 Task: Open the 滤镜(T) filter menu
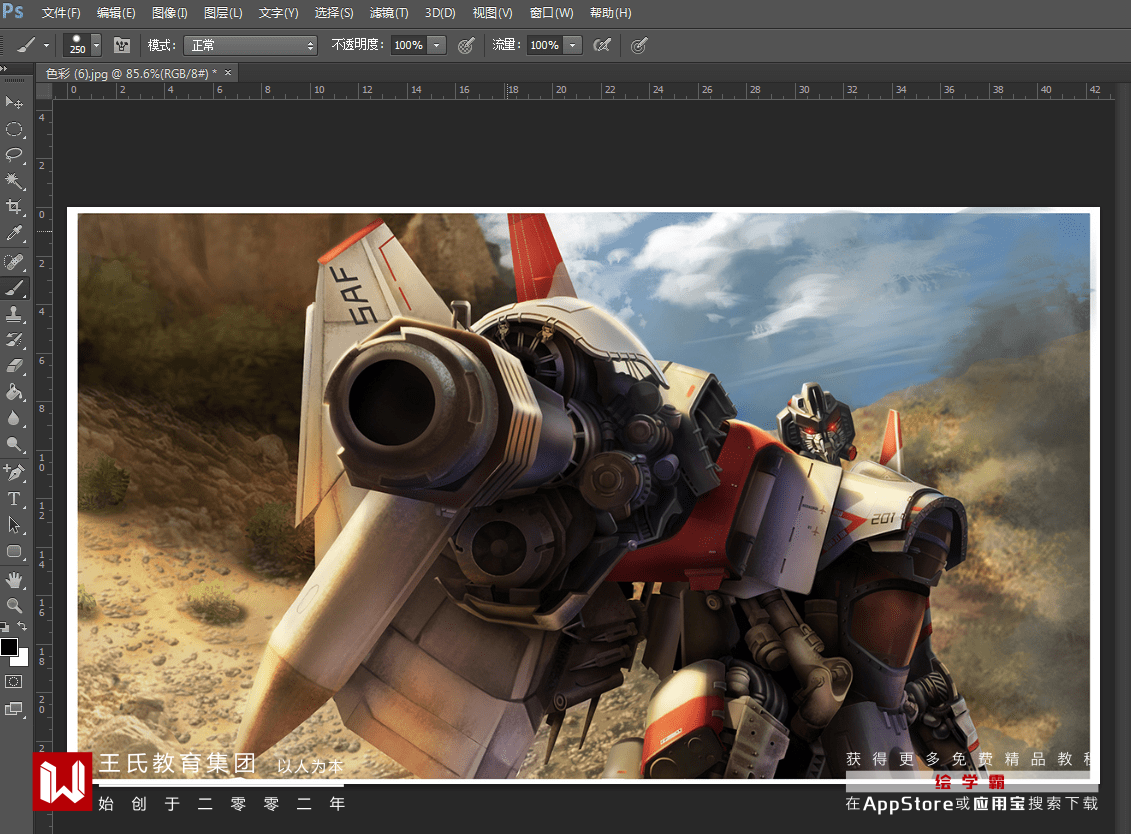coord(389,13)
